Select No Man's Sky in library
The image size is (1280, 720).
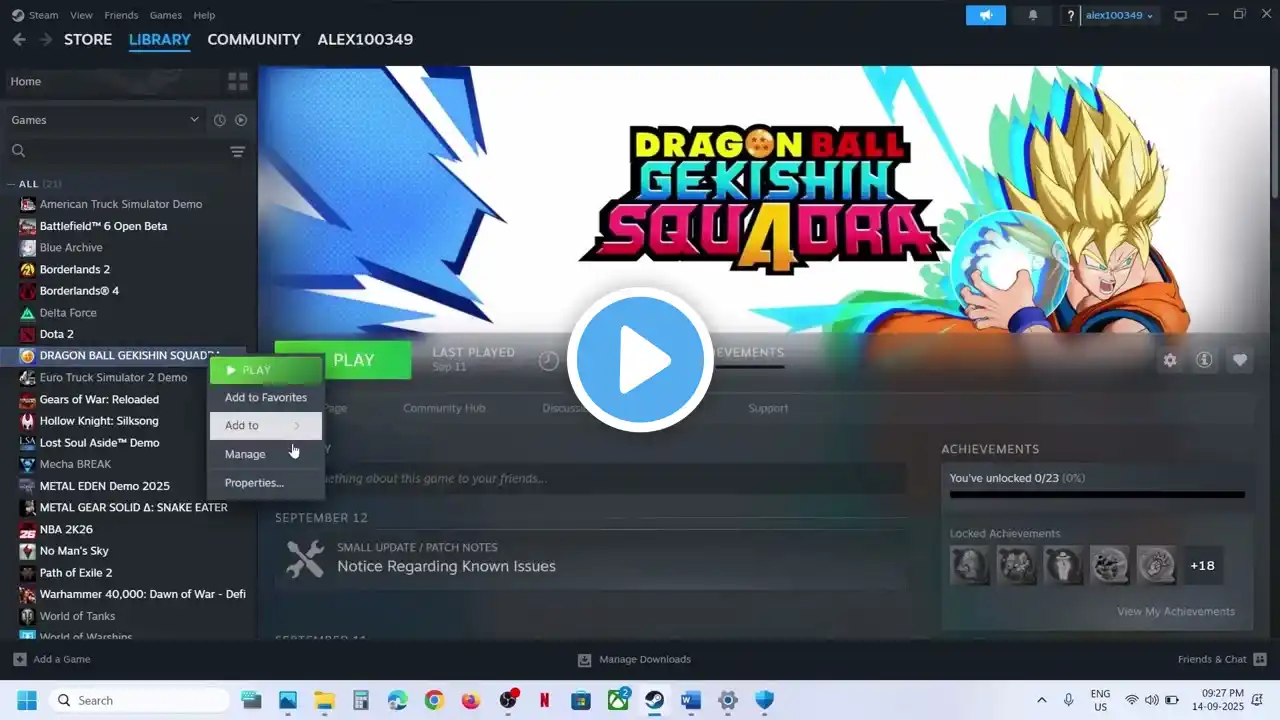(74, 551)
